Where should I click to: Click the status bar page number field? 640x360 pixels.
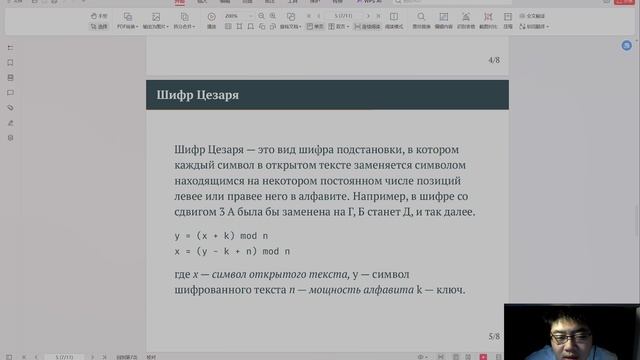point(64,357)
